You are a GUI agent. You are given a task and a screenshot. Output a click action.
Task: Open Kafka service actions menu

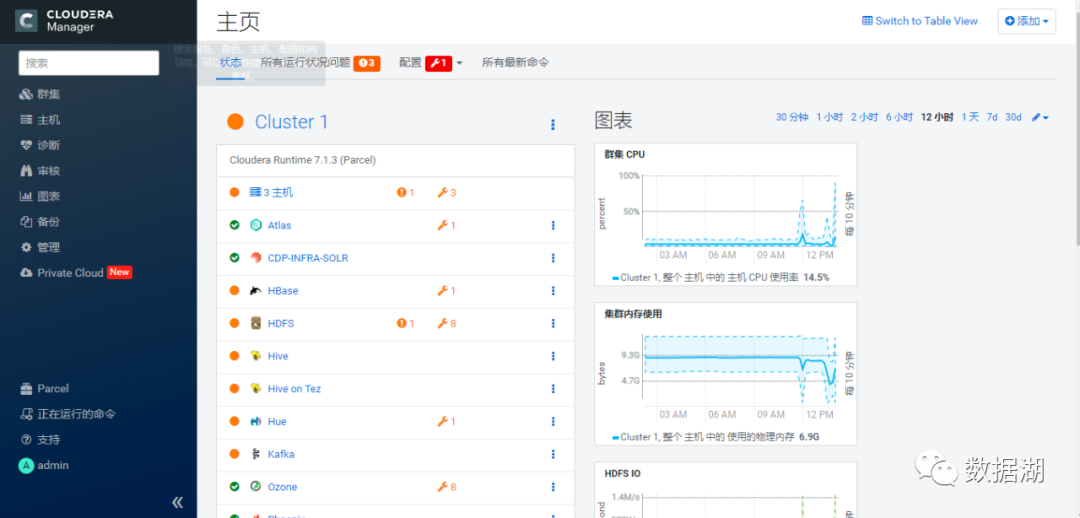click(x=552, y=454)
